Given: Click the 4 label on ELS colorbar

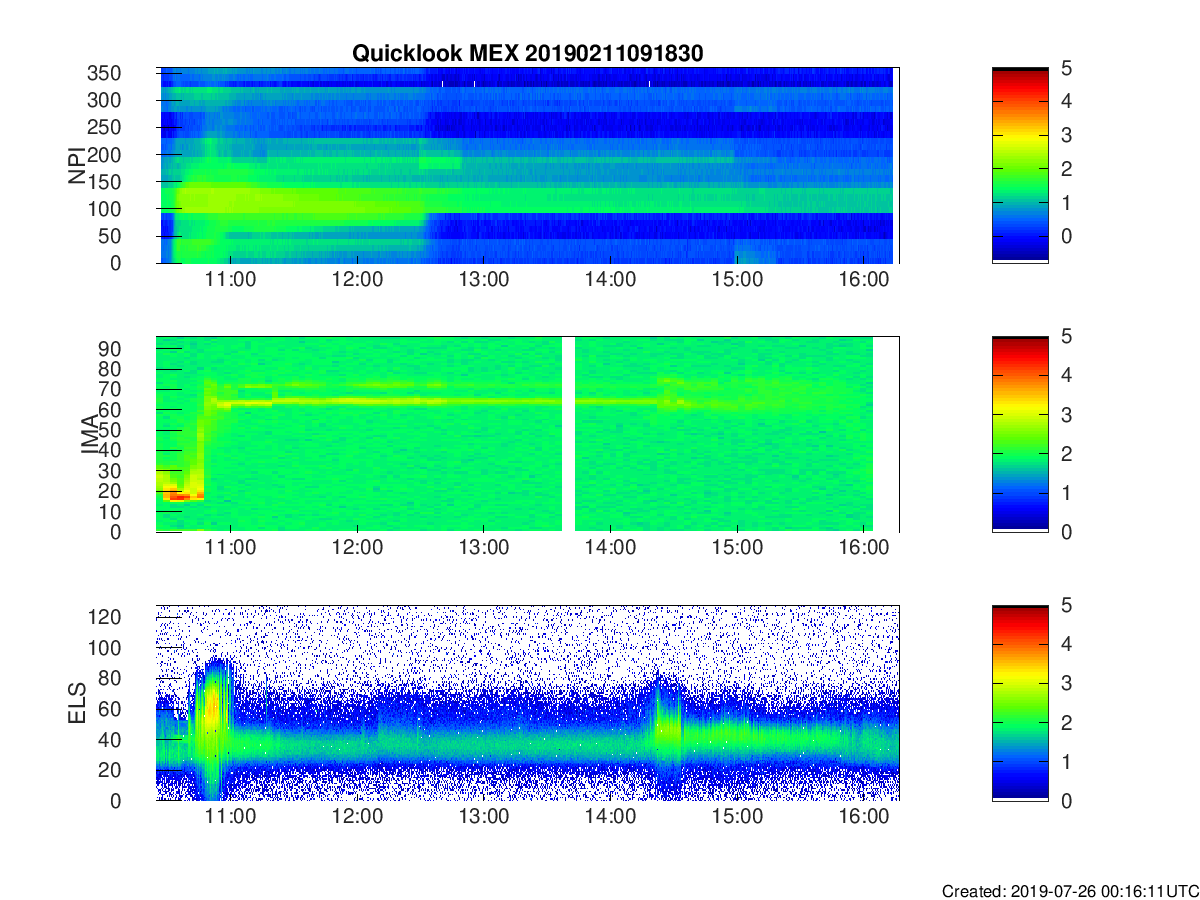Looking at the screenshot, I should coord(1066,645).
